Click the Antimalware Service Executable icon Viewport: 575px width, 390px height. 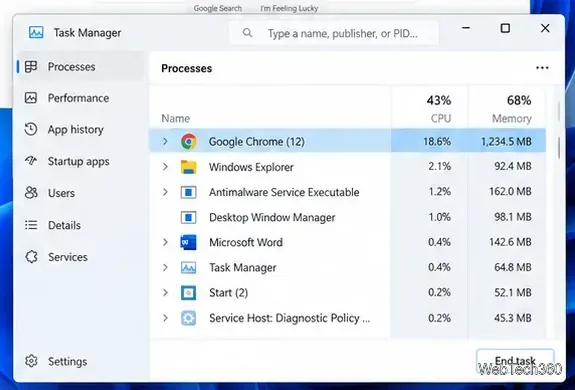pyautogui.click(x=188, y=192)
